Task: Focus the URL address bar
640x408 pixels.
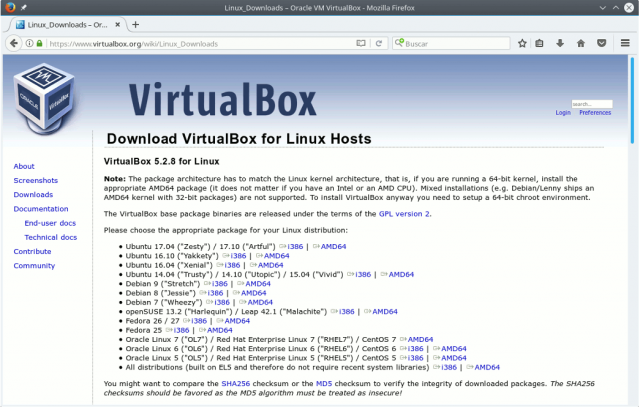Action: (x=200, y=44)
